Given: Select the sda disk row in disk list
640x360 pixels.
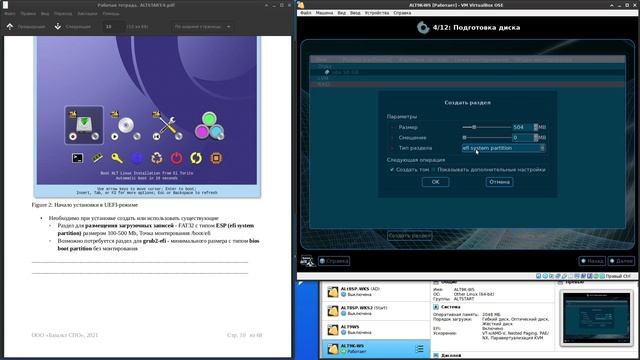Looking at the screenshot, I should pyautogui.click(x=467, y=72).
